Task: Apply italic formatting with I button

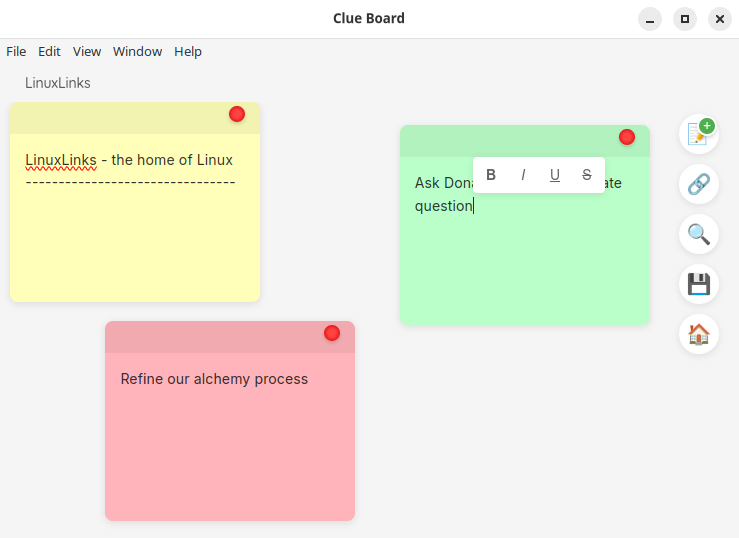Action: click(523, 175)
